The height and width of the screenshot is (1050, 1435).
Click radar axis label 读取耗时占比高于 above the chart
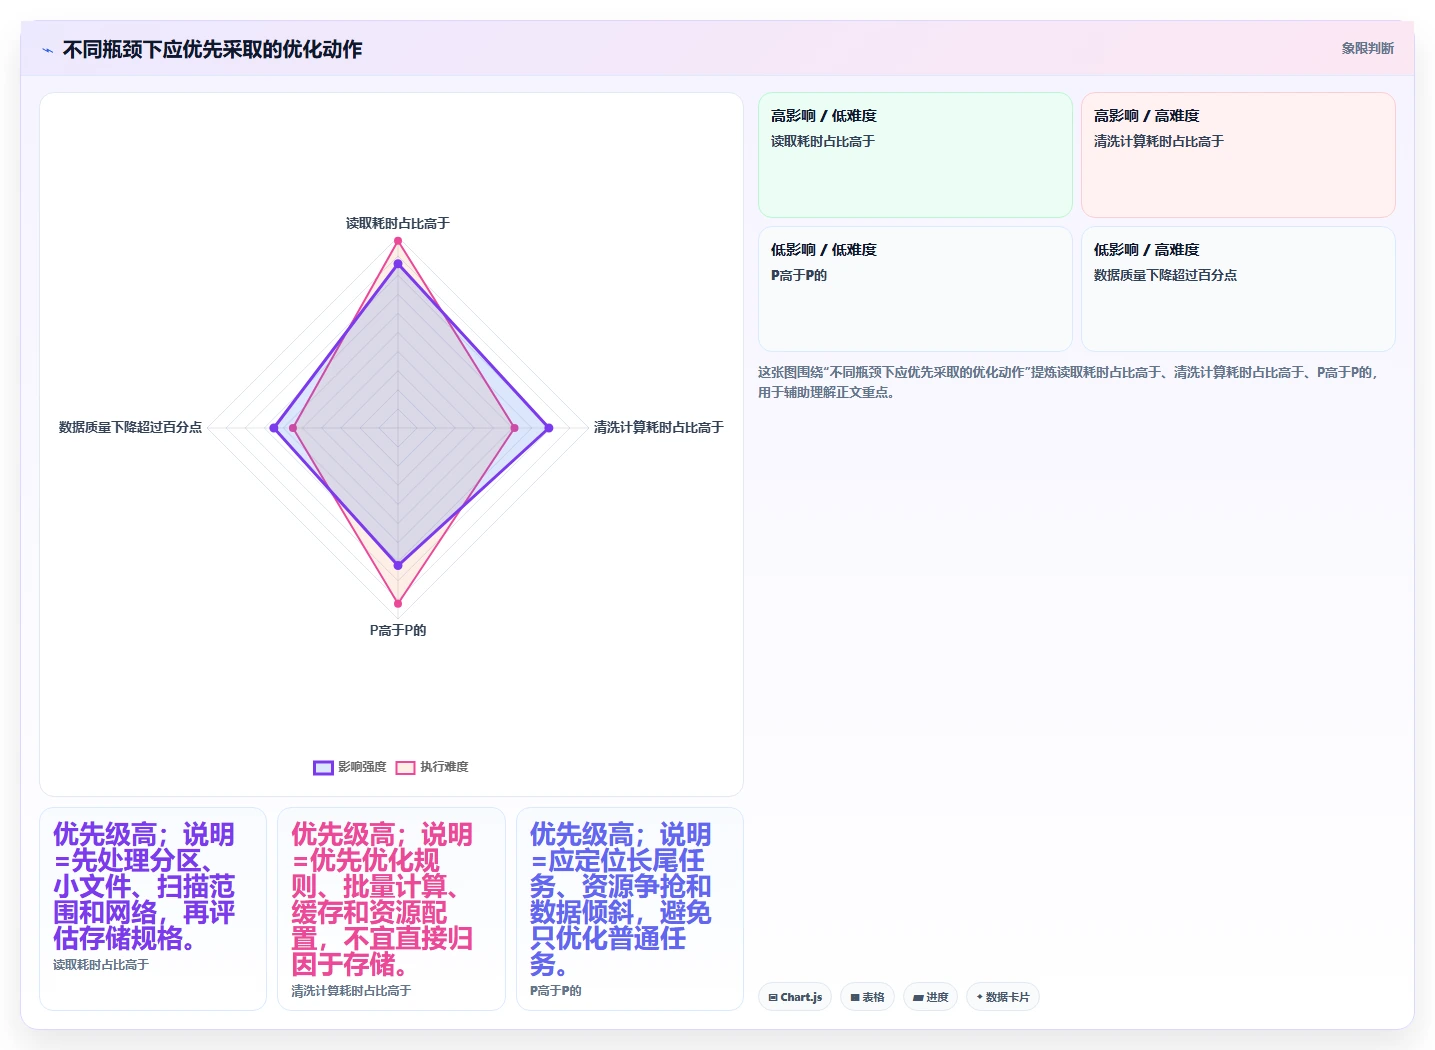(398, 223)
